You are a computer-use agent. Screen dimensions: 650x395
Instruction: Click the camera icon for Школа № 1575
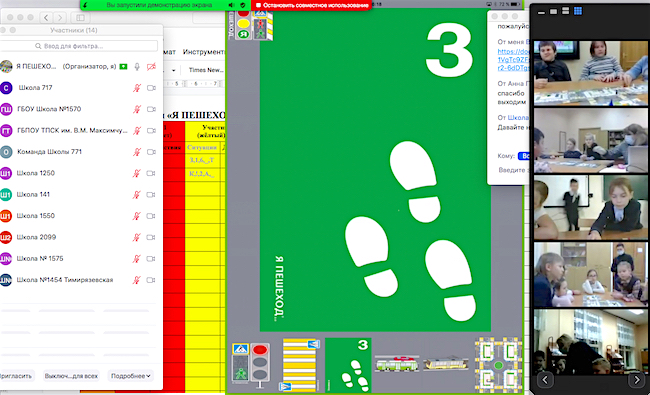pos(151,259)
